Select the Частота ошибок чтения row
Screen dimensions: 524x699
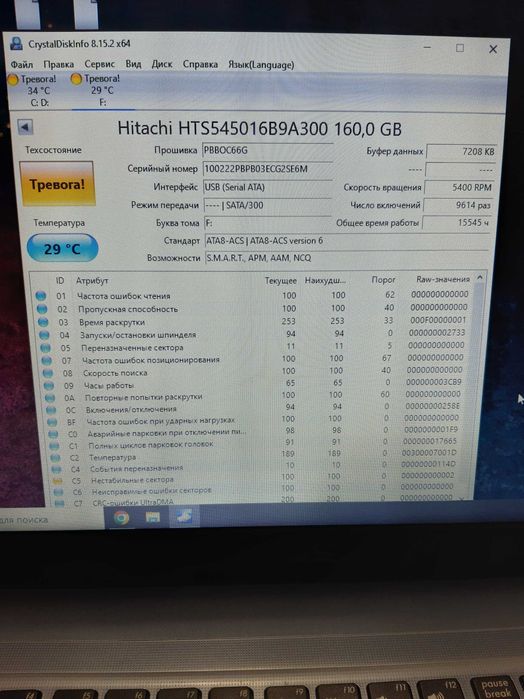click(253, 295)
